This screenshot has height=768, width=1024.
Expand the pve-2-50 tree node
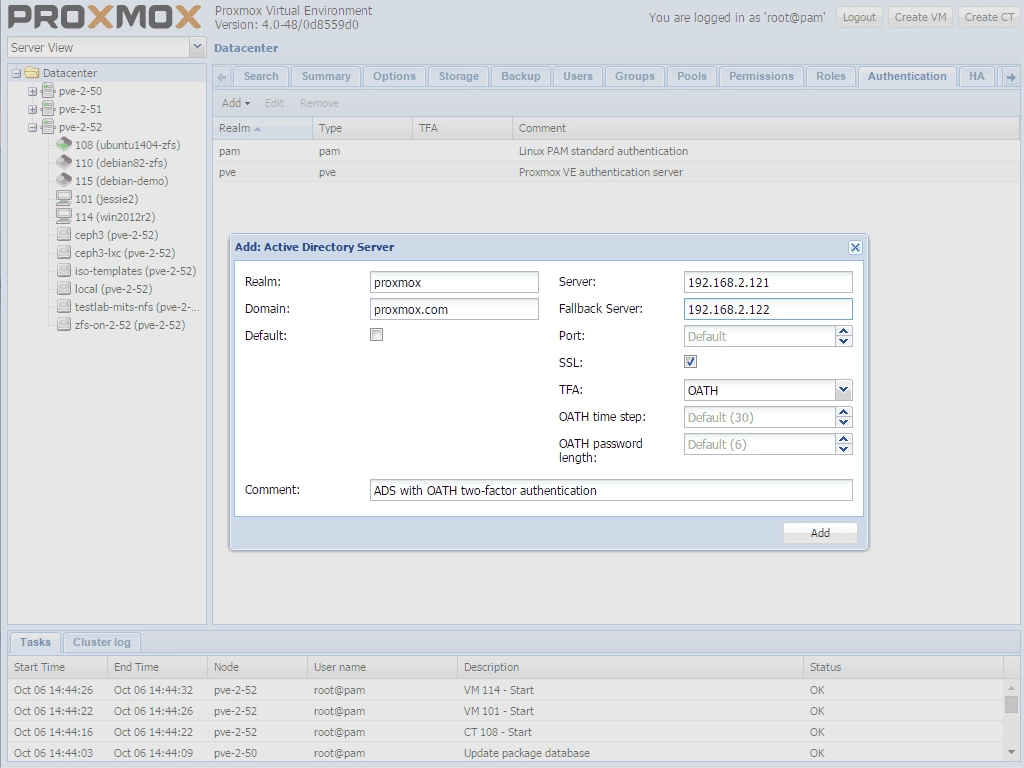click(x=32, y=91)
